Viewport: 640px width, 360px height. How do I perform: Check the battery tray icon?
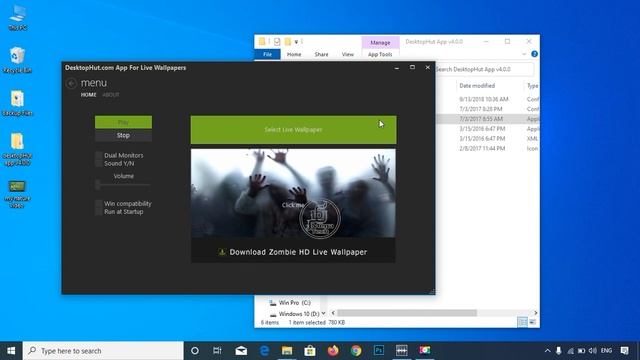(x=581, y=351)
